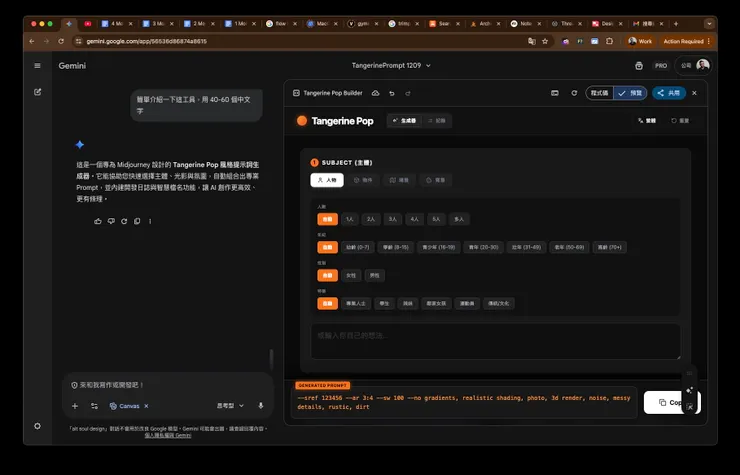Select the 場景 subject tab

coord(399,180)
